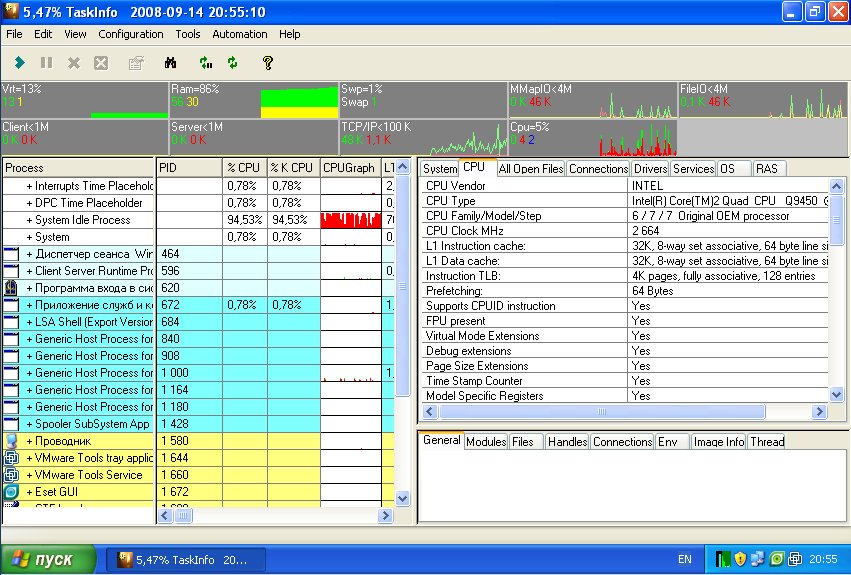Click the CPUGraph column header
This screenshot has height=575, width=851.
coord(351,168)
